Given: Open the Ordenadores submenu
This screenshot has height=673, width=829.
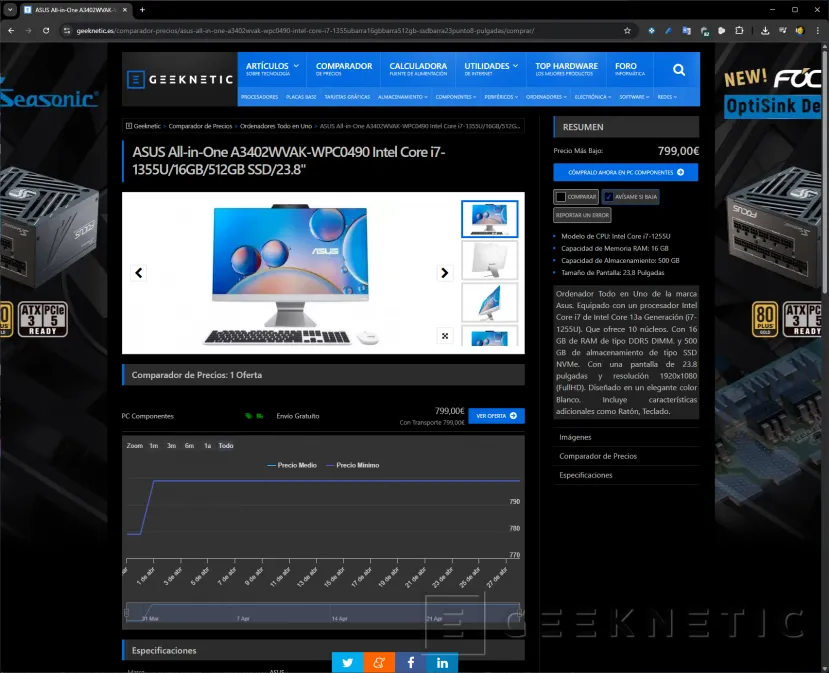Looking at the screenshot, I should click(546, 97).
